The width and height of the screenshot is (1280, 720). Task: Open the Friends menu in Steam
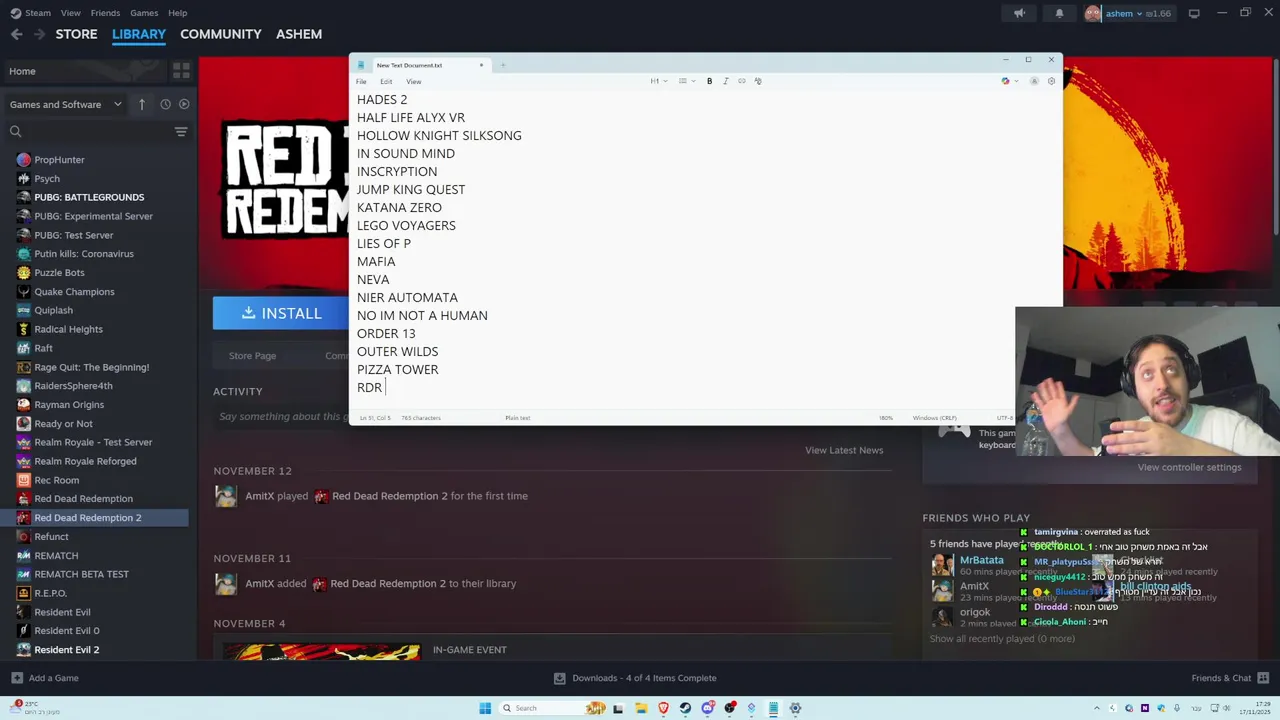[105, 13]
